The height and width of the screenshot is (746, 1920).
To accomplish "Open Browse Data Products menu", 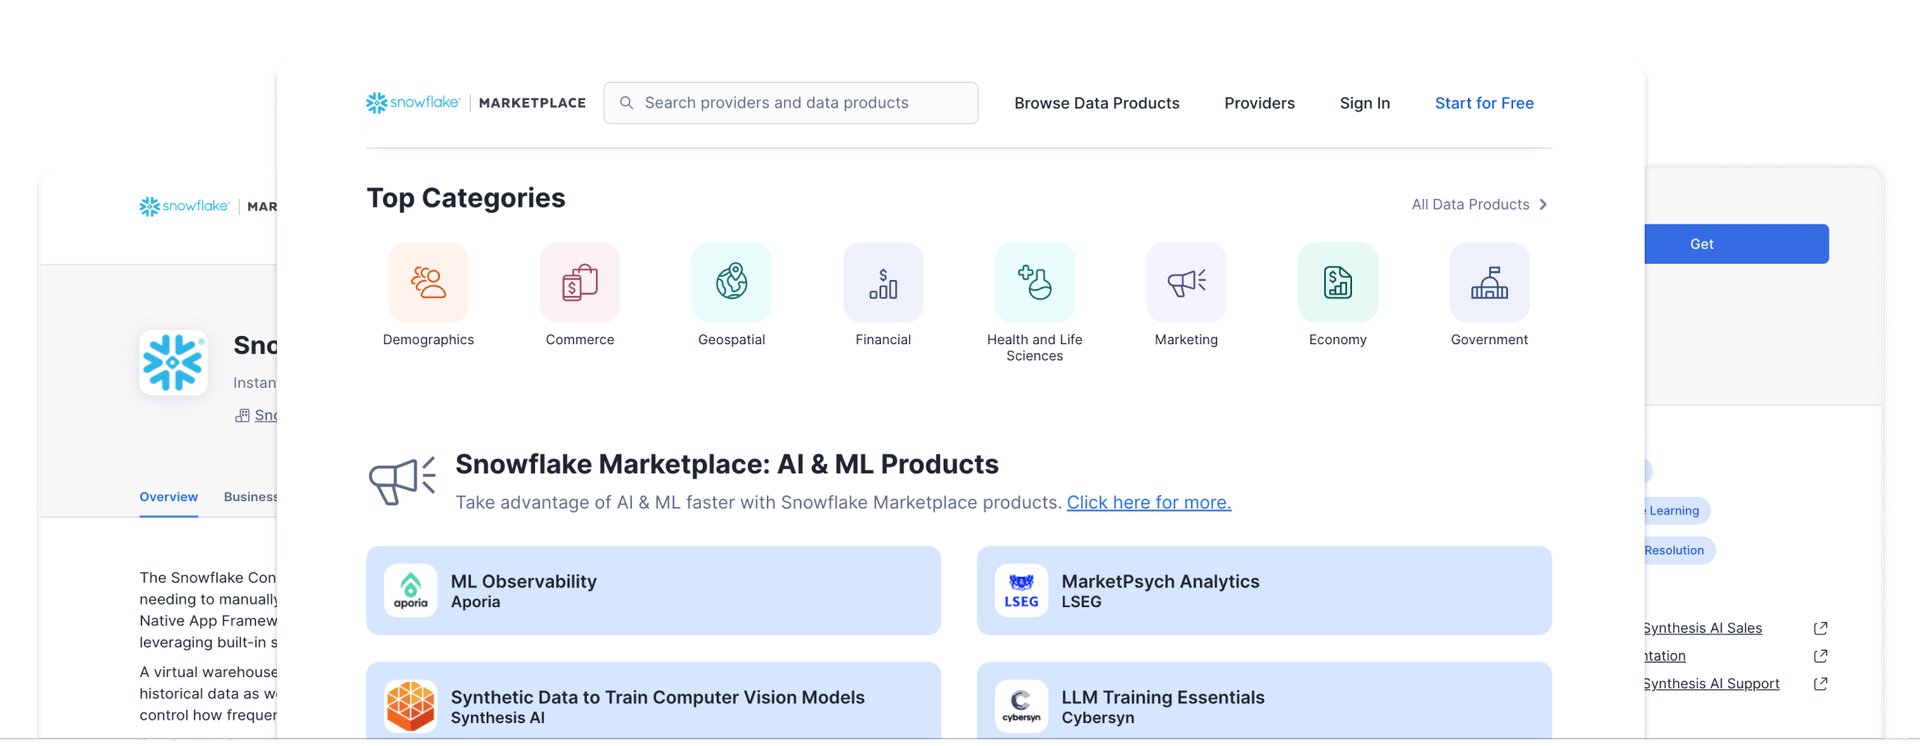I will click(x=1097, y=103).
